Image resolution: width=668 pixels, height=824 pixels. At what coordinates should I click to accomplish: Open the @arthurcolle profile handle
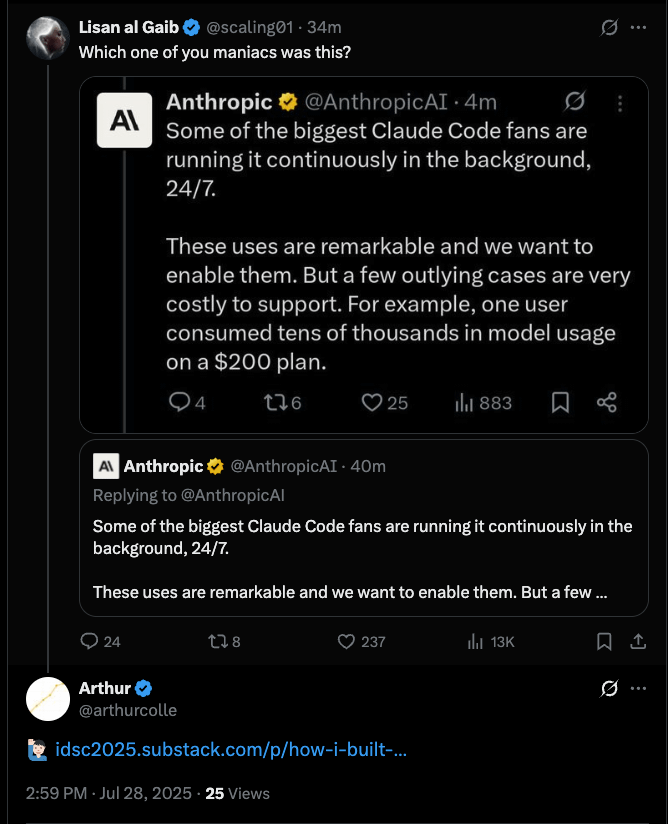[x=128, y=710]
